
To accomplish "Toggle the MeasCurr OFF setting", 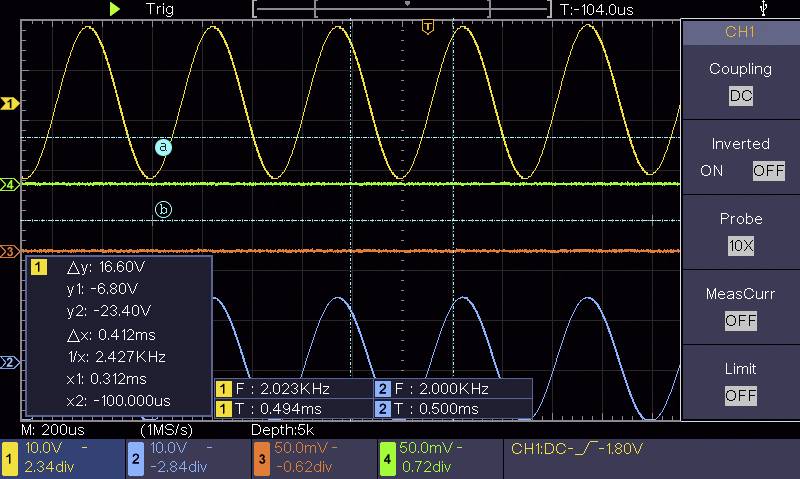I will (740, 321).
